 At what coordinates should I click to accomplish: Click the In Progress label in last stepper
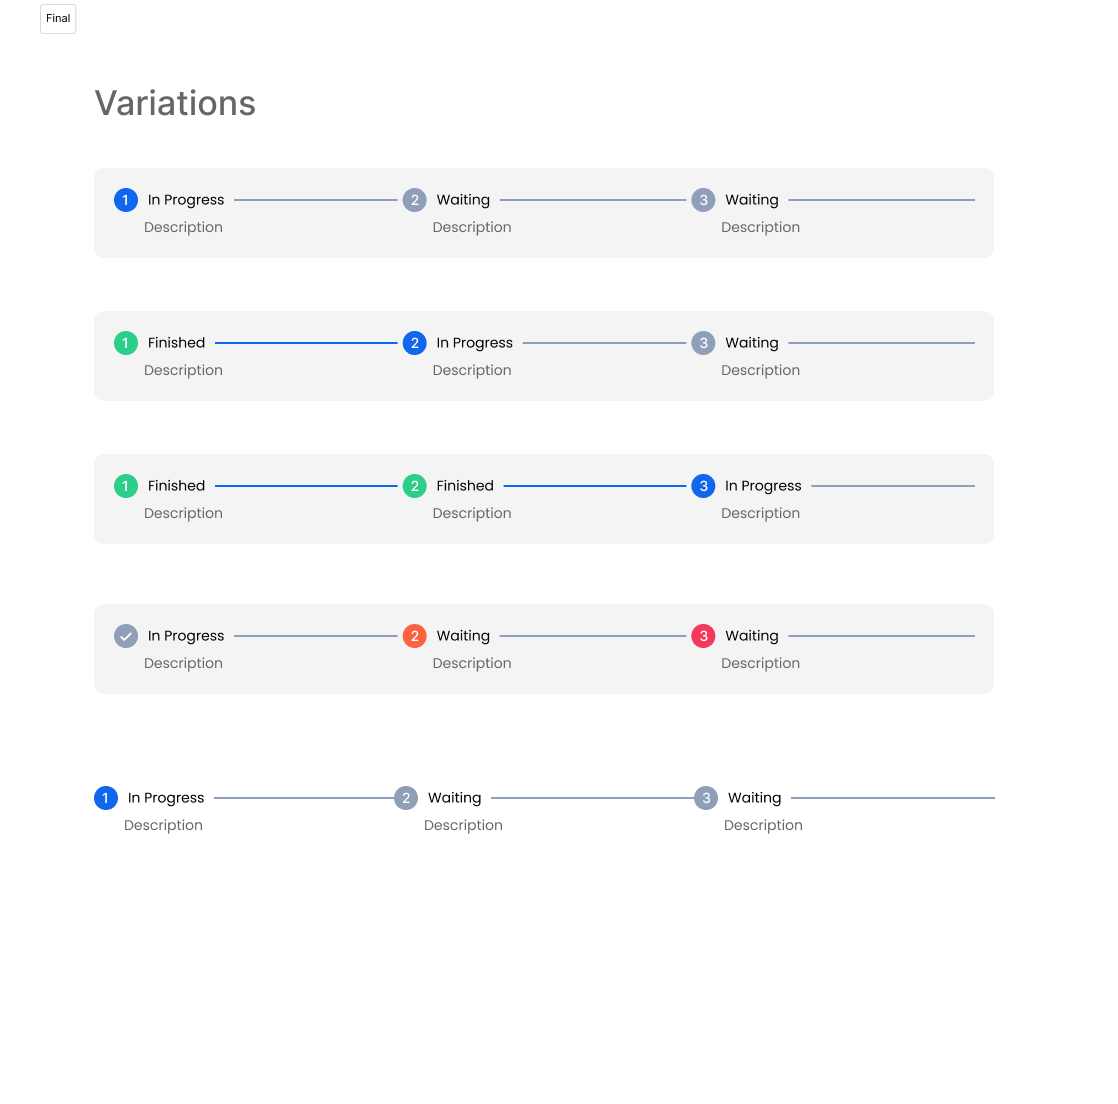[x=165, y=798]
